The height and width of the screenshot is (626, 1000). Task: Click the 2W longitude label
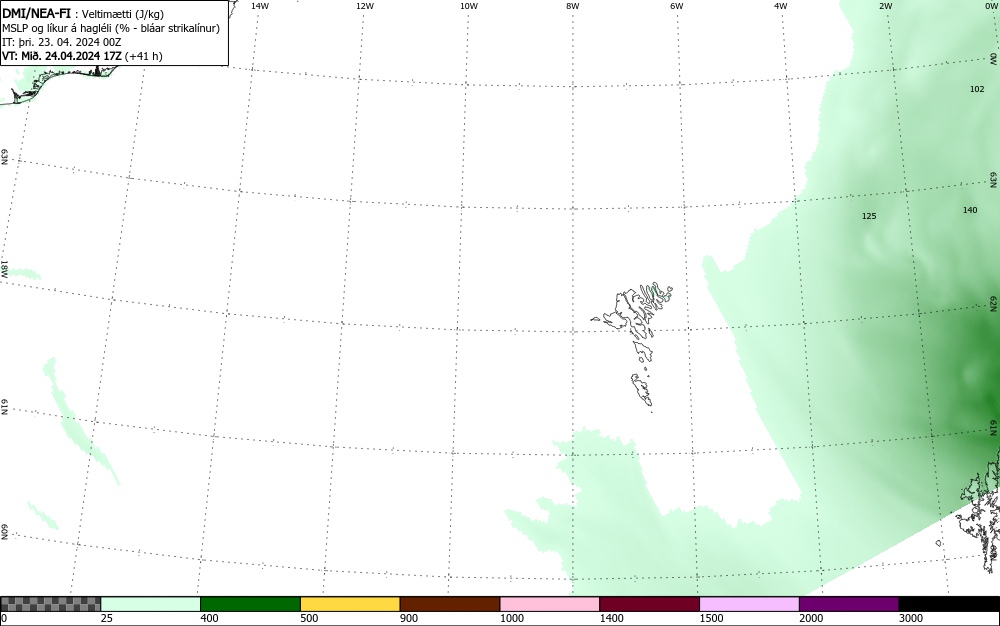click(x=885, y=6)
